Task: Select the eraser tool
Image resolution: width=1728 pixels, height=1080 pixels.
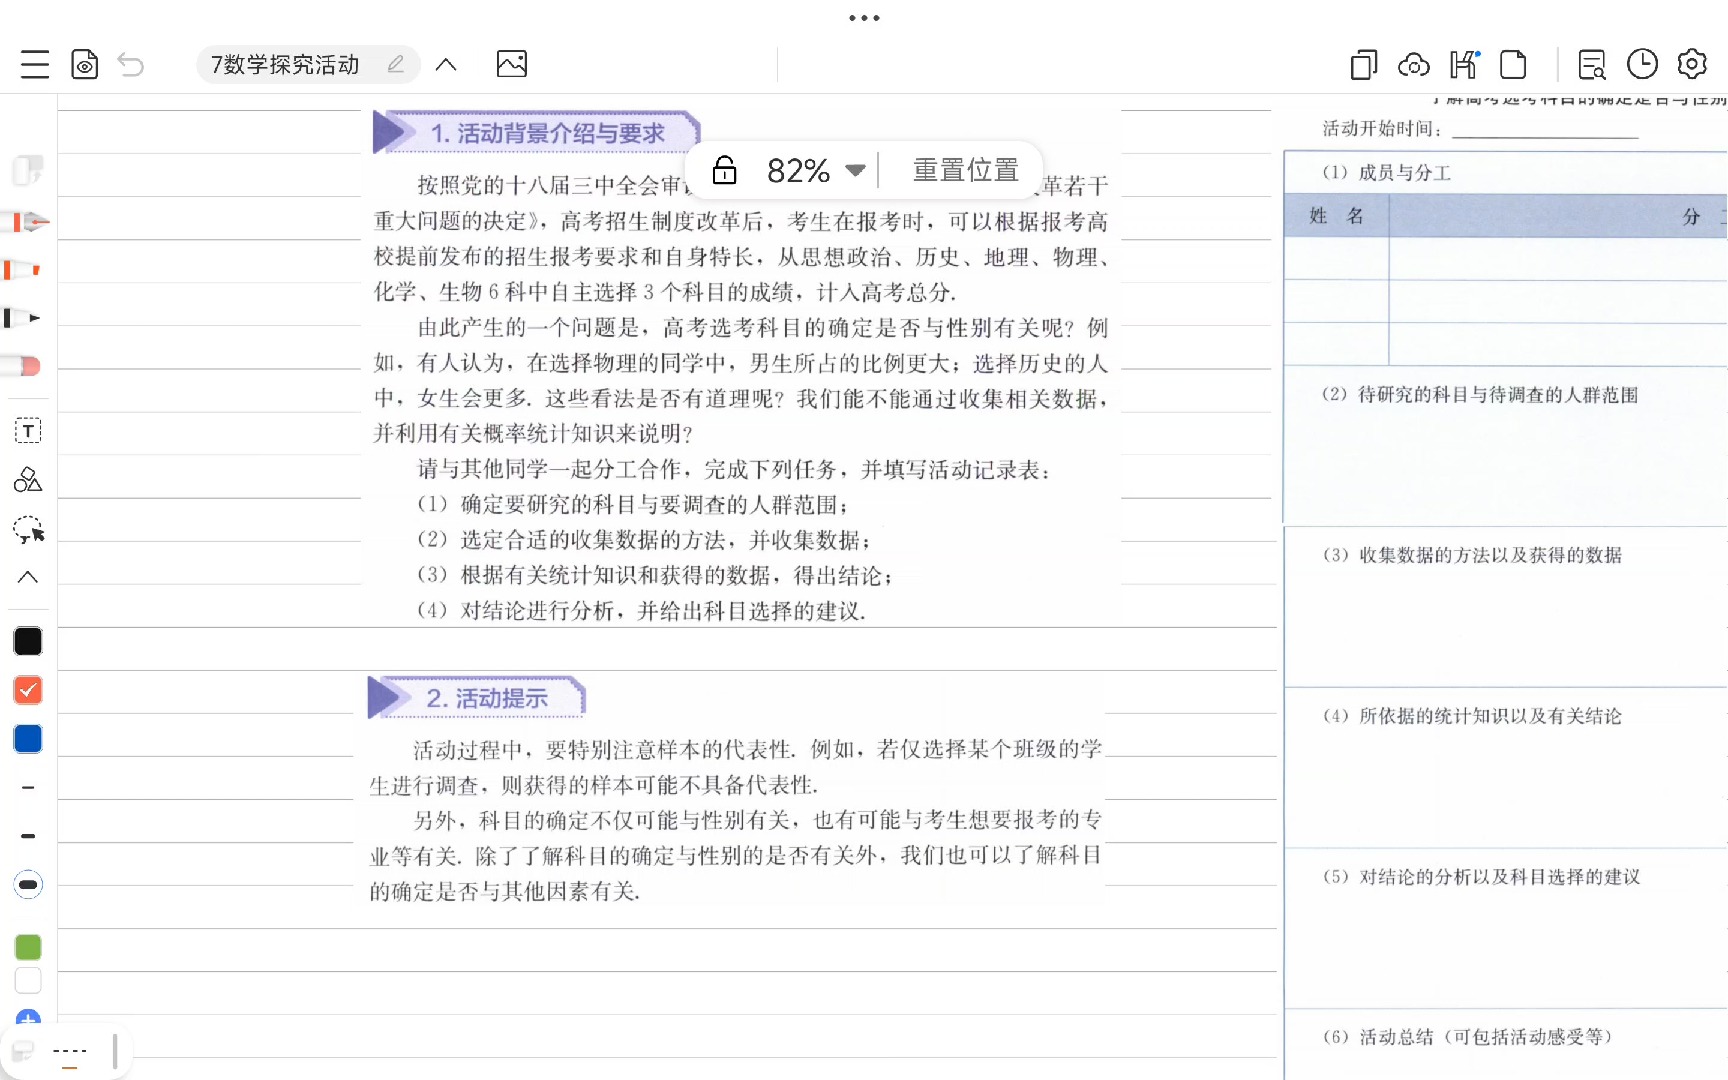Action: pyautogui.click(x=22, y=366)
